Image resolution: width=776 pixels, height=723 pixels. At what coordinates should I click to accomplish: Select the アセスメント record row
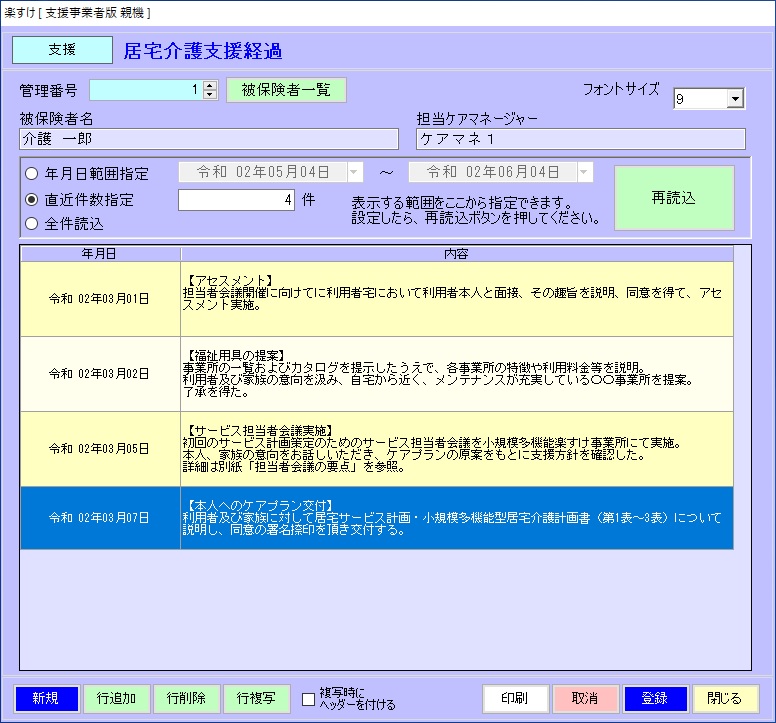click(456, 298)
